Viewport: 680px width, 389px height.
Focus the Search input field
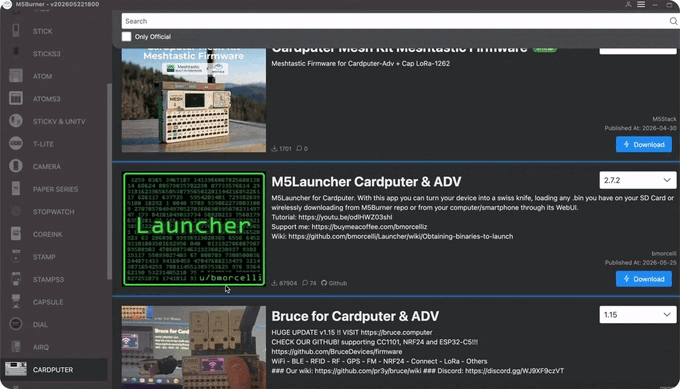tap(395, 21)
